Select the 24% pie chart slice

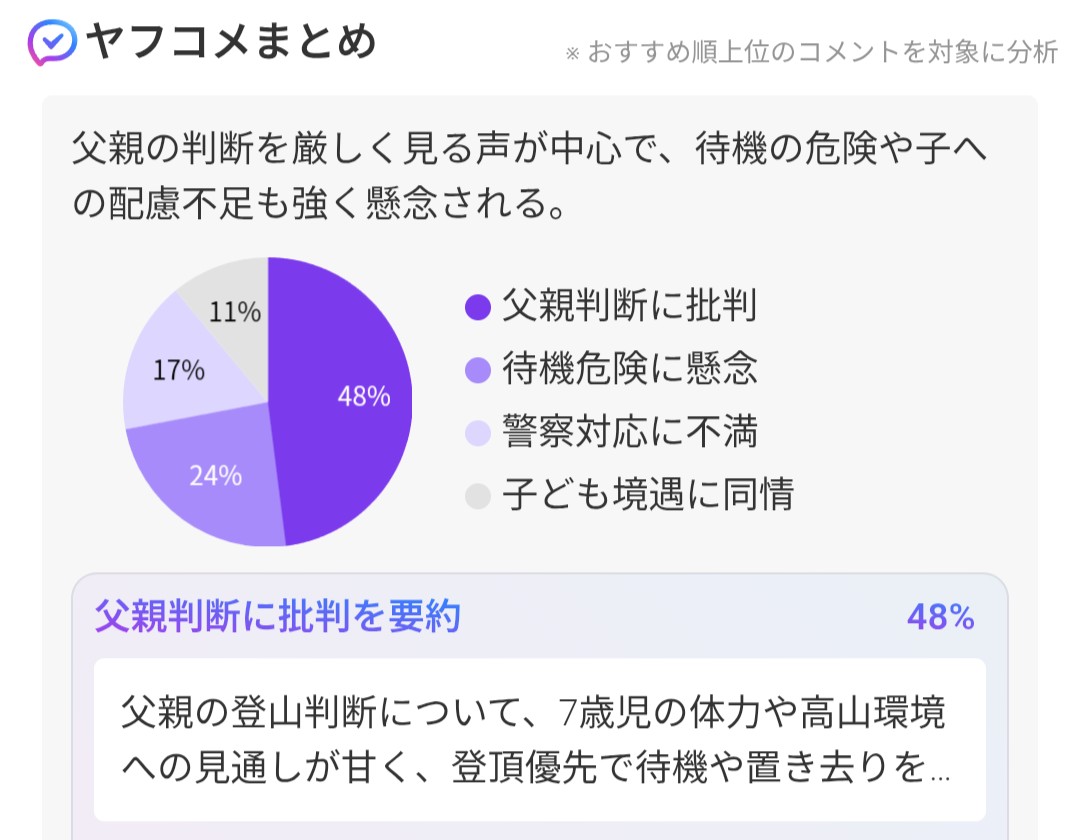click(x=212, y=478)
